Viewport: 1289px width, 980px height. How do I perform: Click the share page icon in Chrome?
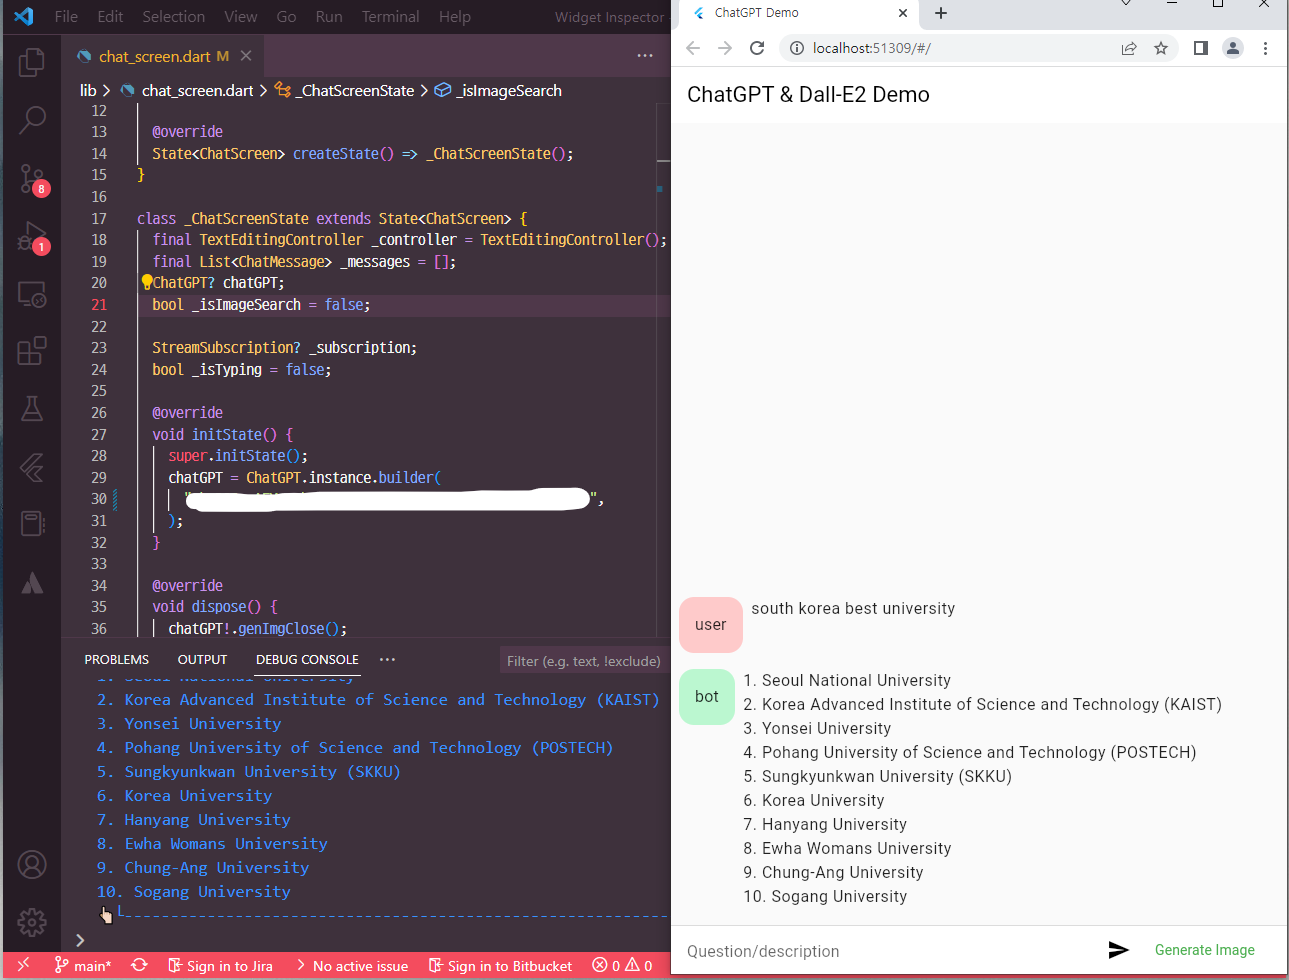pyautogui.click(x=1129, y=48)
